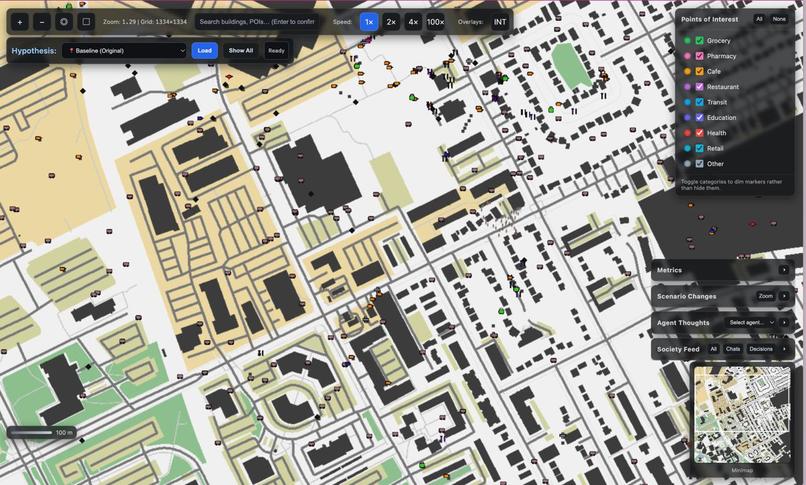Uncheck the Grocery checkbox
This screenshot has height=485, width=806.
(x=699, y=41)
